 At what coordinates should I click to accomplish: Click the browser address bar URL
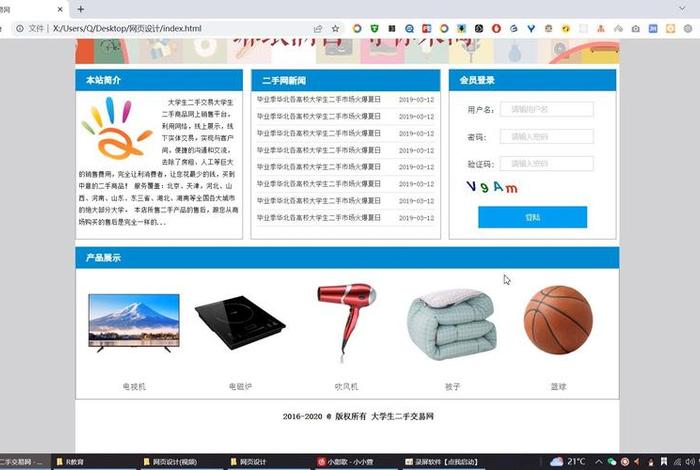(130, 29)
